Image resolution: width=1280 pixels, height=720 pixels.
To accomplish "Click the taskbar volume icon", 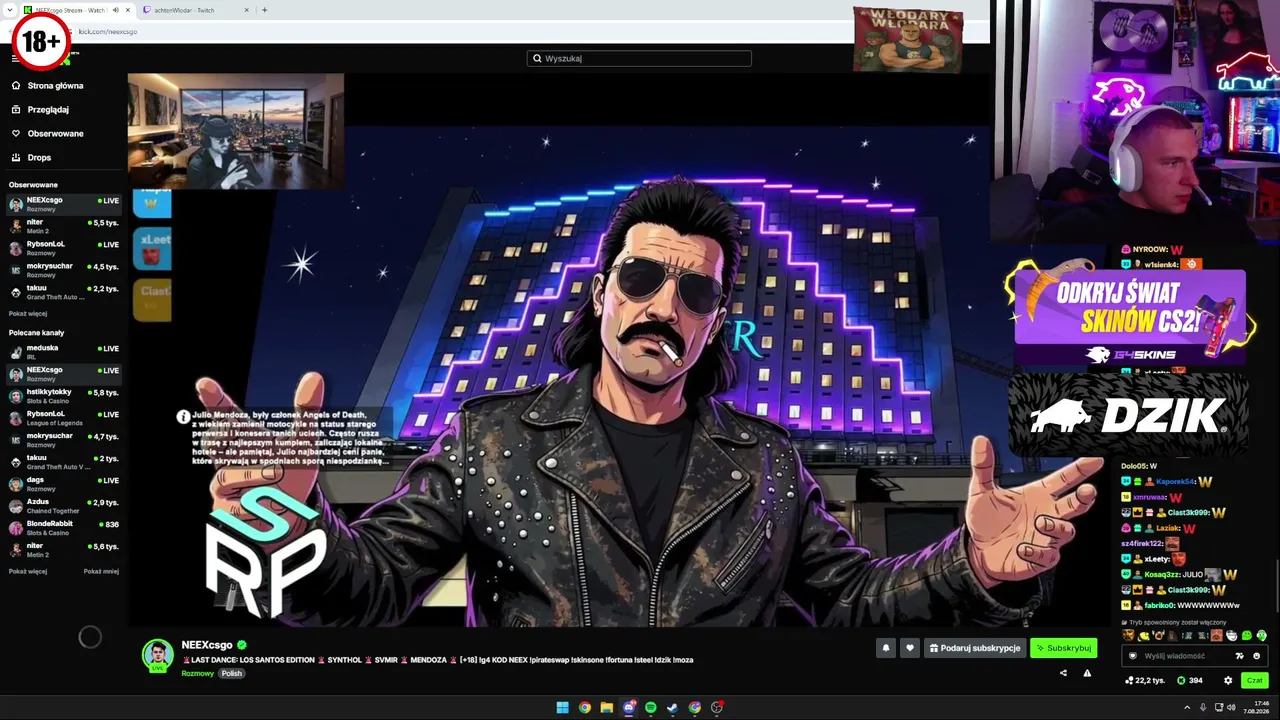I will tap(1230, 707).
